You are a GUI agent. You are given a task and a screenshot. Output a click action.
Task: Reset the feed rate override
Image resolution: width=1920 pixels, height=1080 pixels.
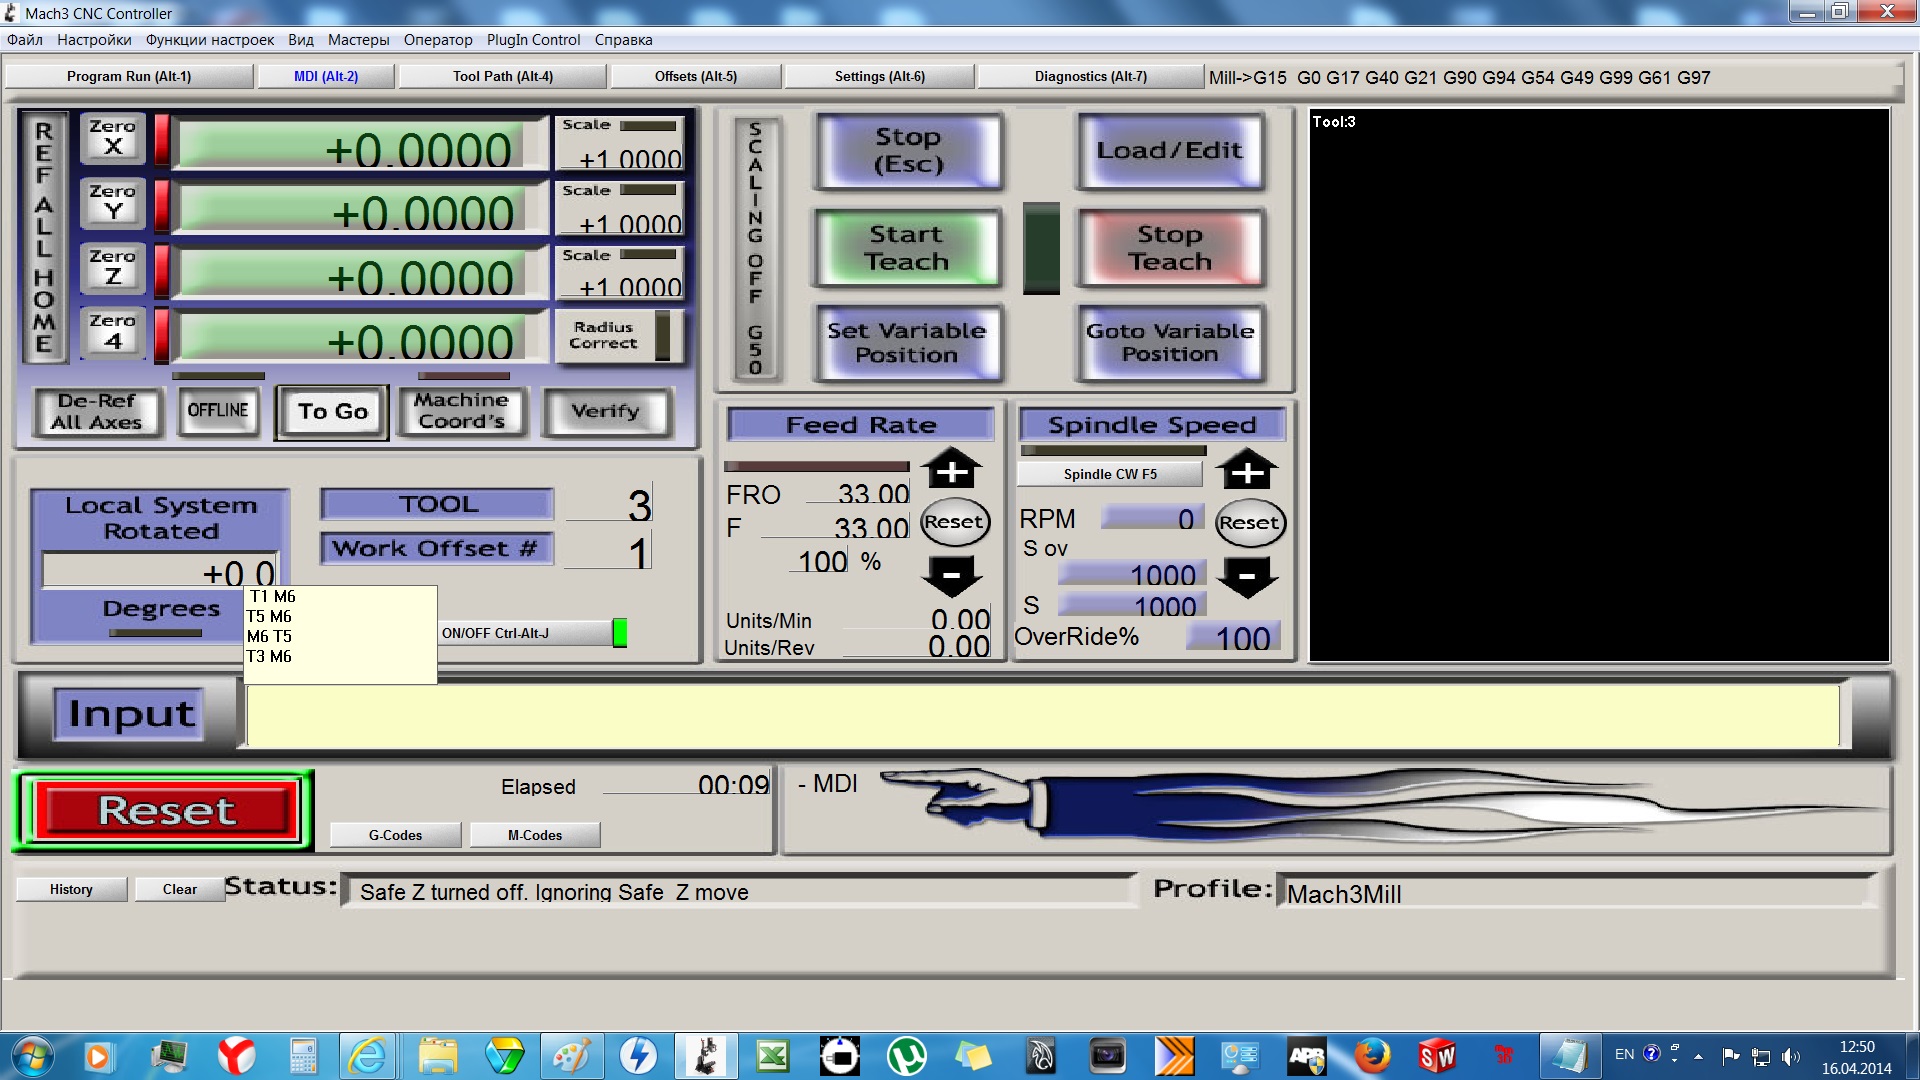pos(954,522)
